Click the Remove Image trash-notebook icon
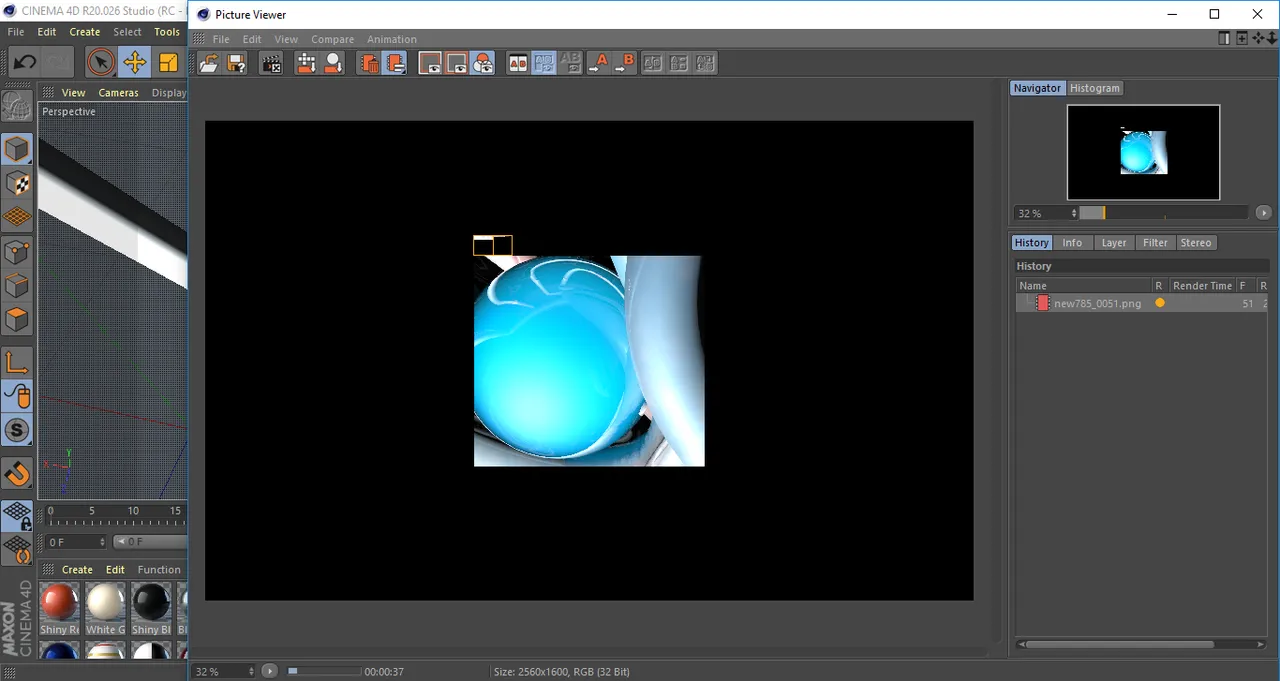The width and height of the screenshot is (1280, 681). (369, 63)
